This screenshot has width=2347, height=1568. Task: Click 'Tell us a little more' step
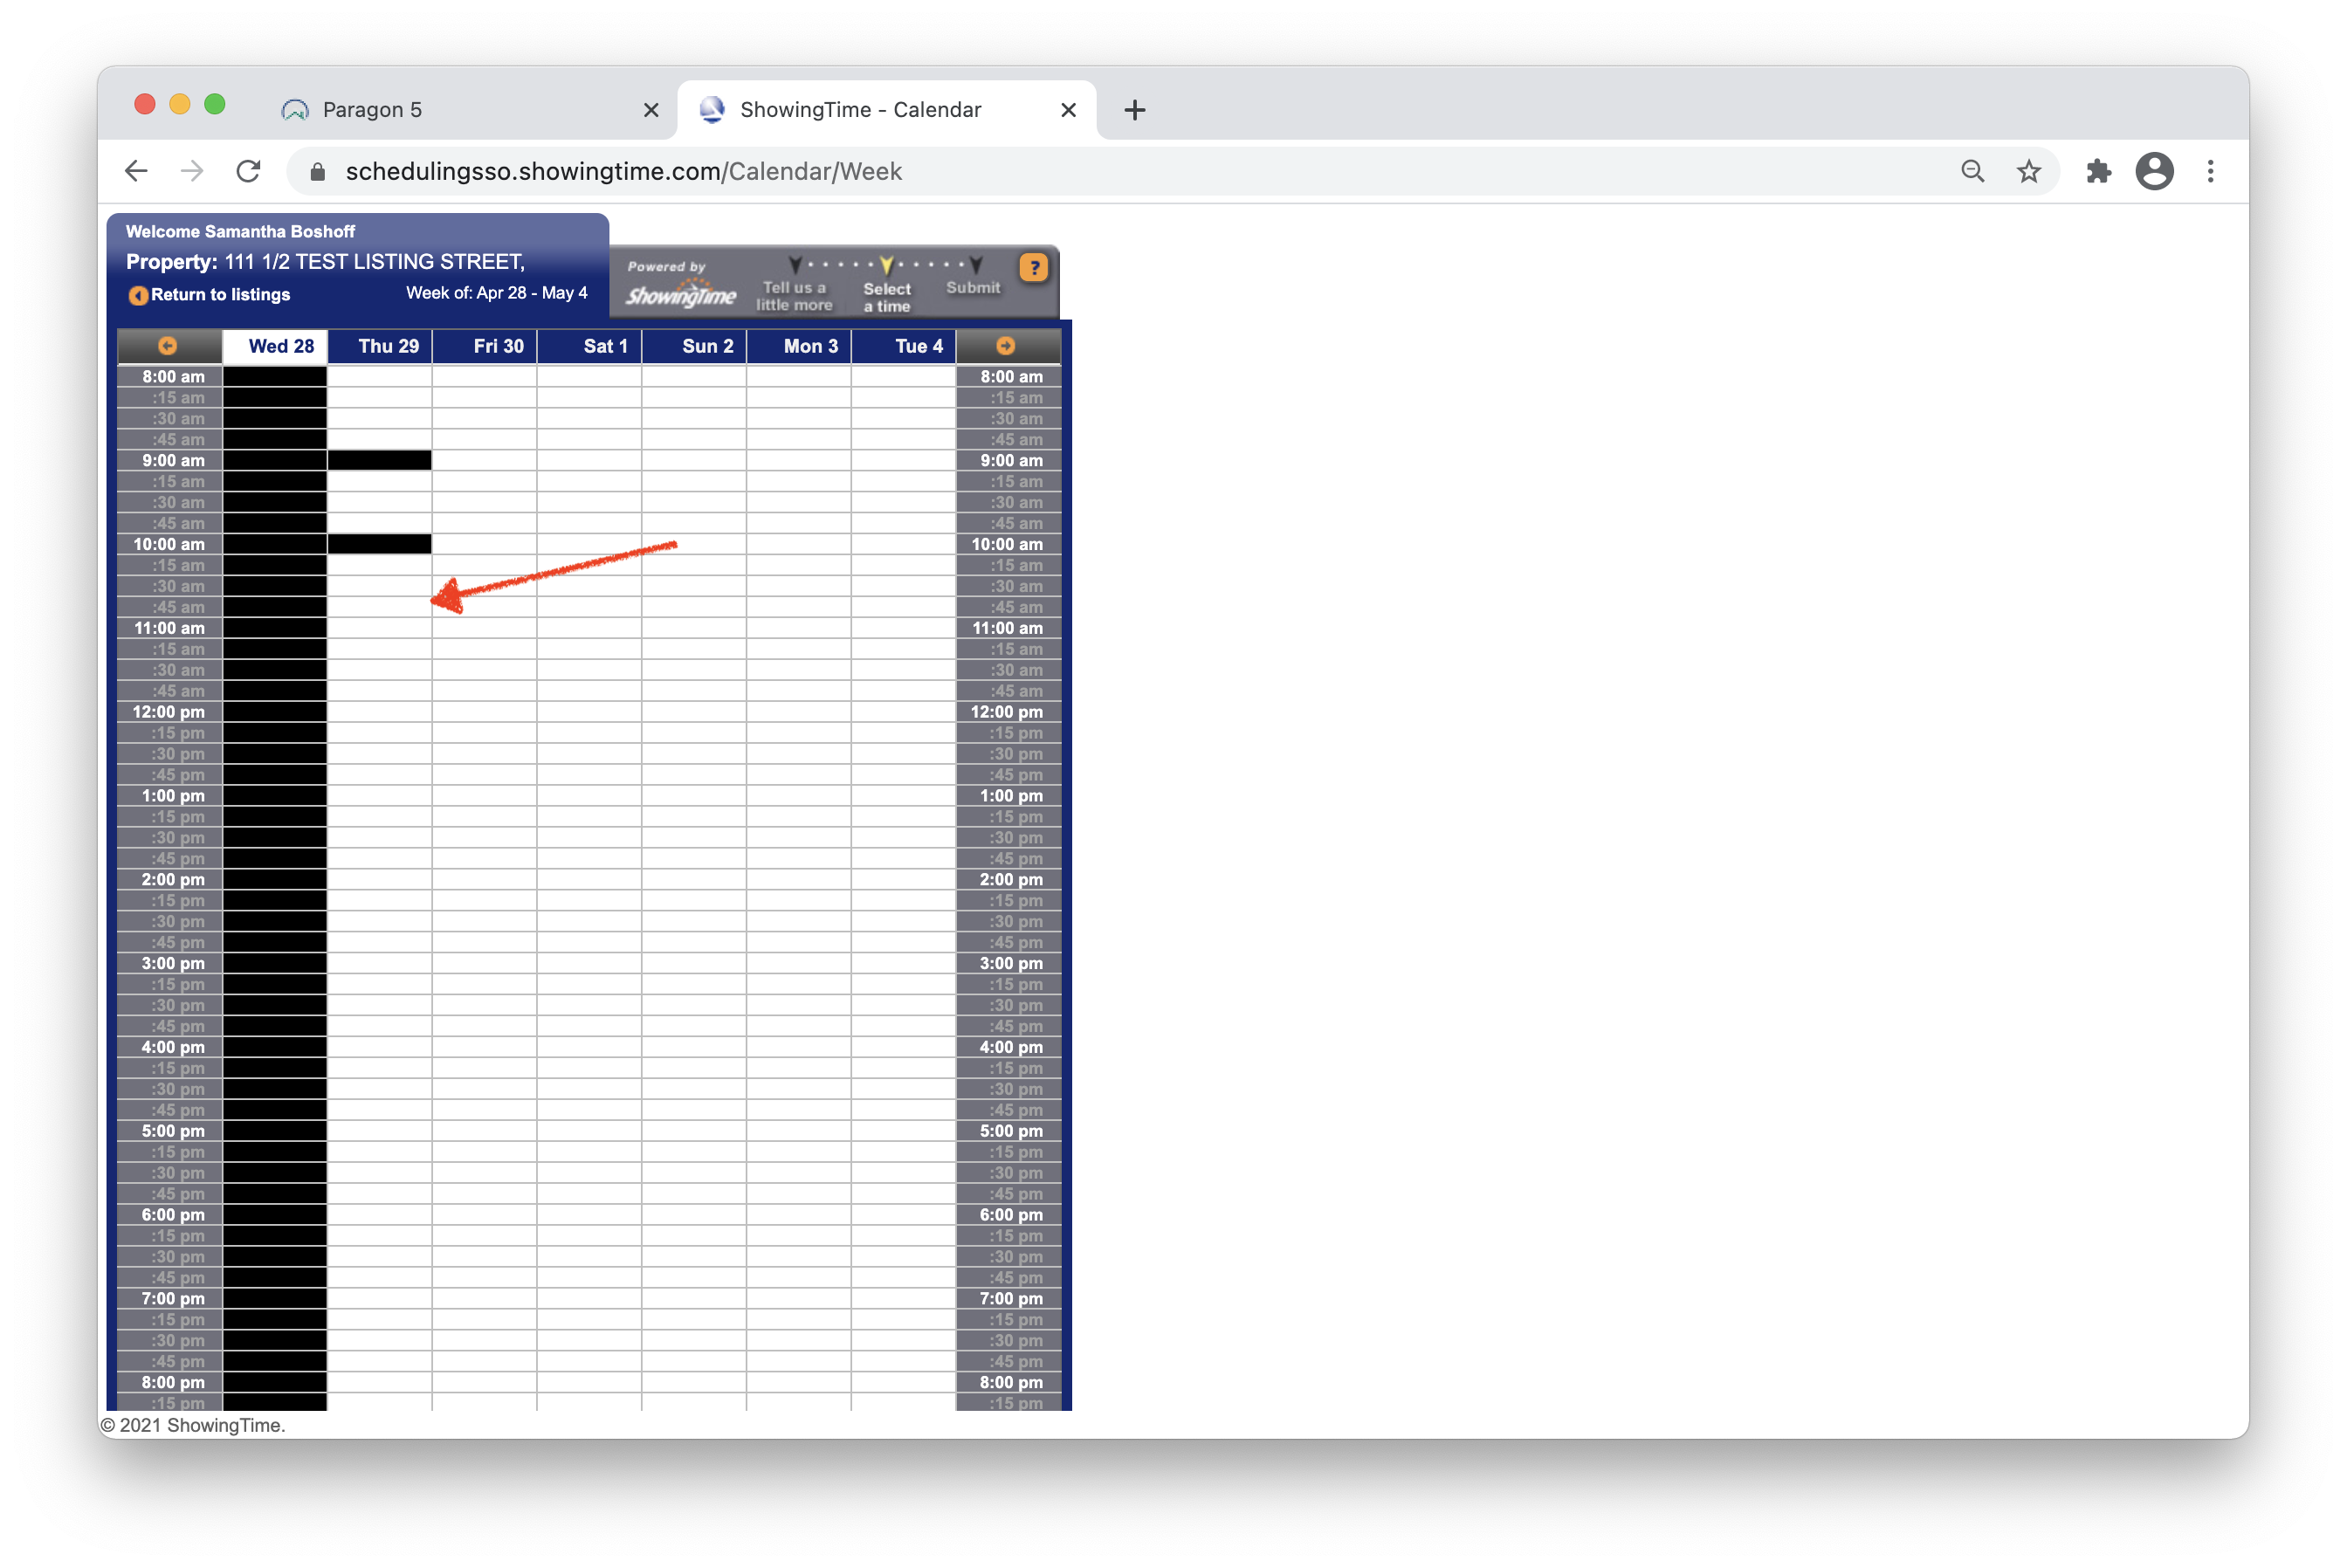794,296
